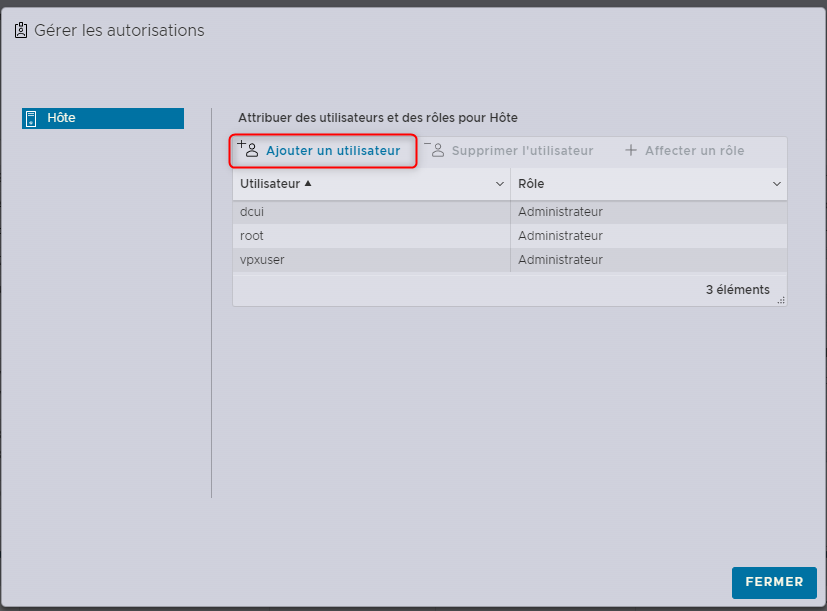Click the add-user person icon

click(248, 150)
